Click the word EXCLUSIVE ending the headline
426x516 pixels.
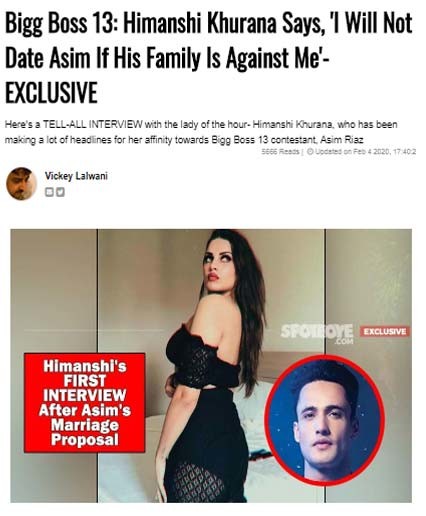pos(51,92)
